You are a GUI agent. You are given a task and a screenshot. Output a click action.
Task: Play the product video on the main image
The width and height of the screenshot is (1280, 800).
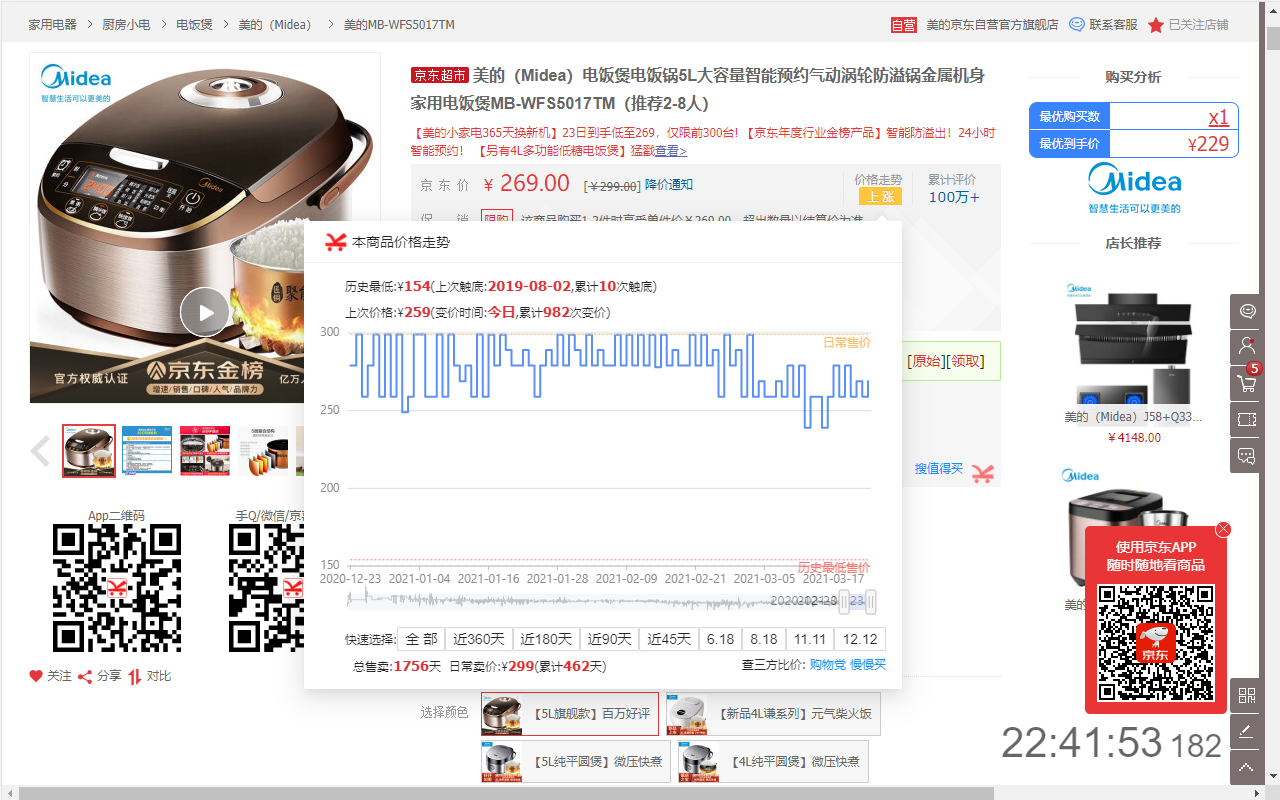[204, 311]
